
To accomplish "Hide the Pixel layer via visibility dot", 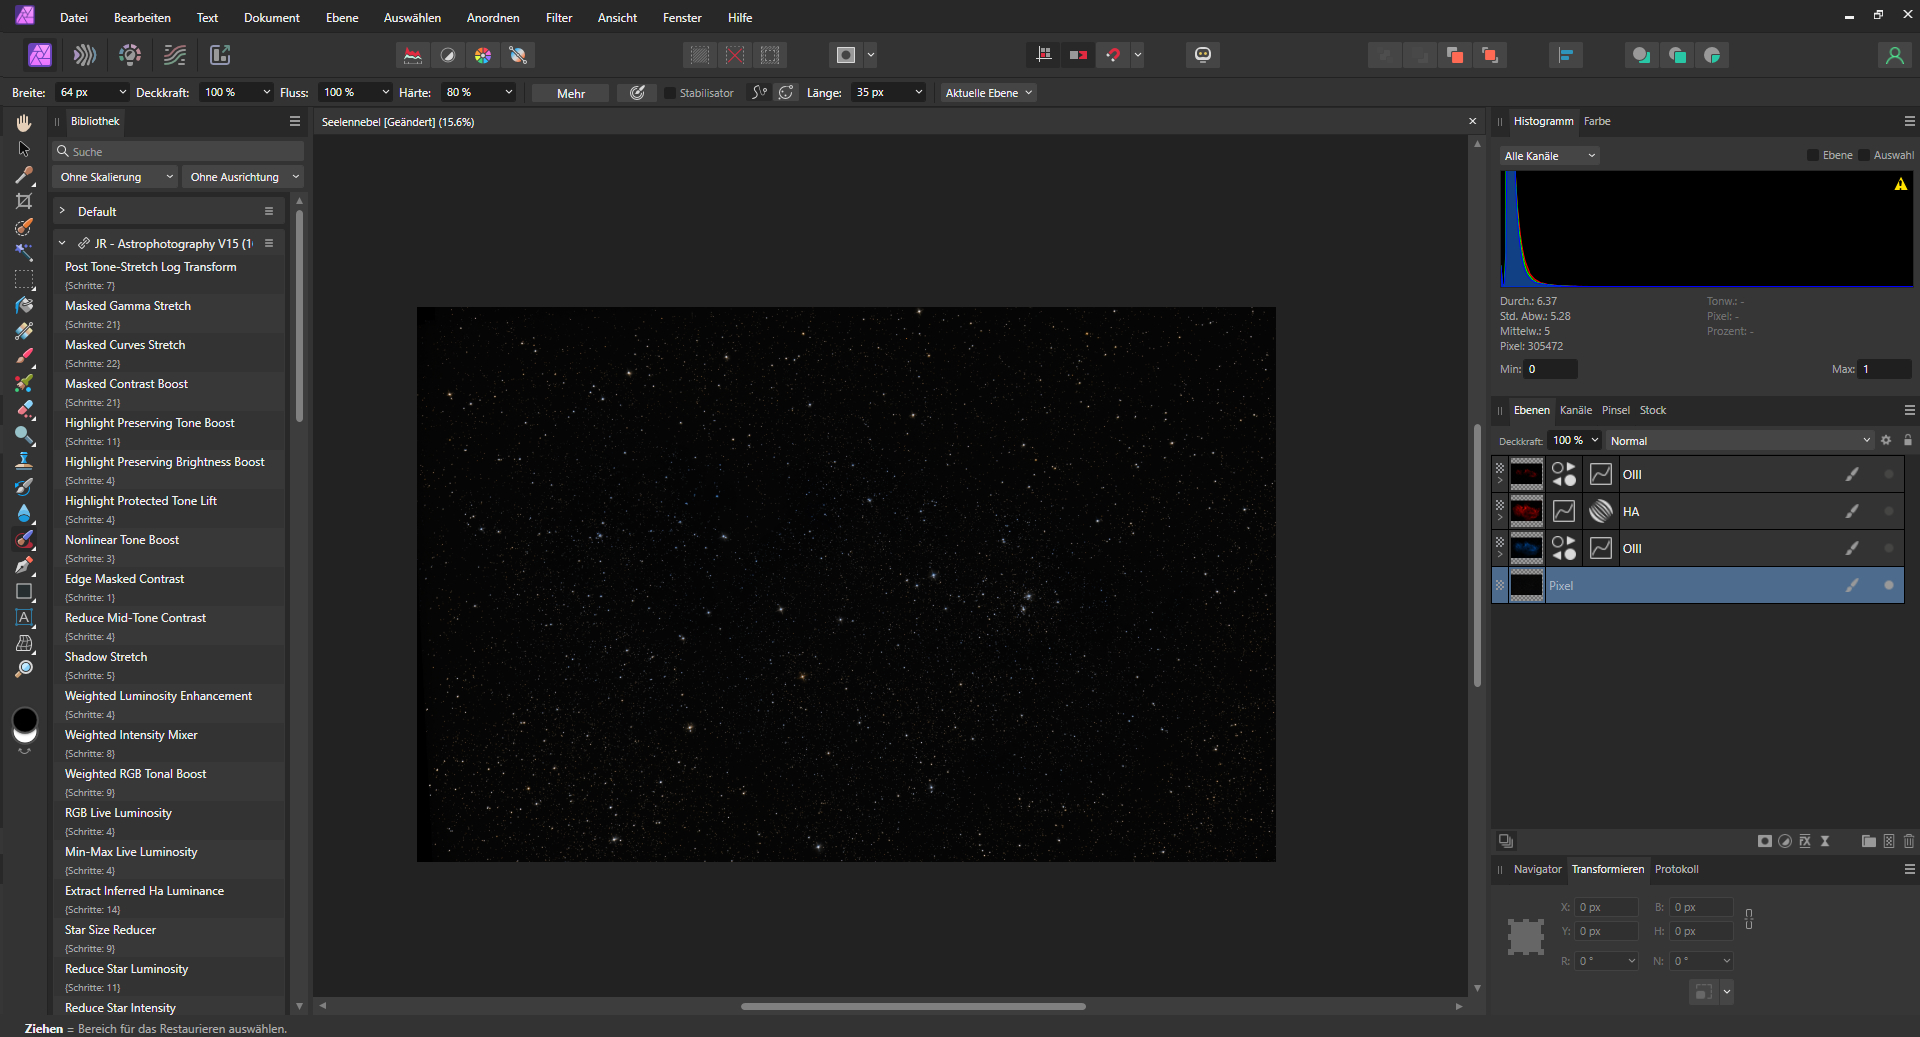I will pos(1889,585).
